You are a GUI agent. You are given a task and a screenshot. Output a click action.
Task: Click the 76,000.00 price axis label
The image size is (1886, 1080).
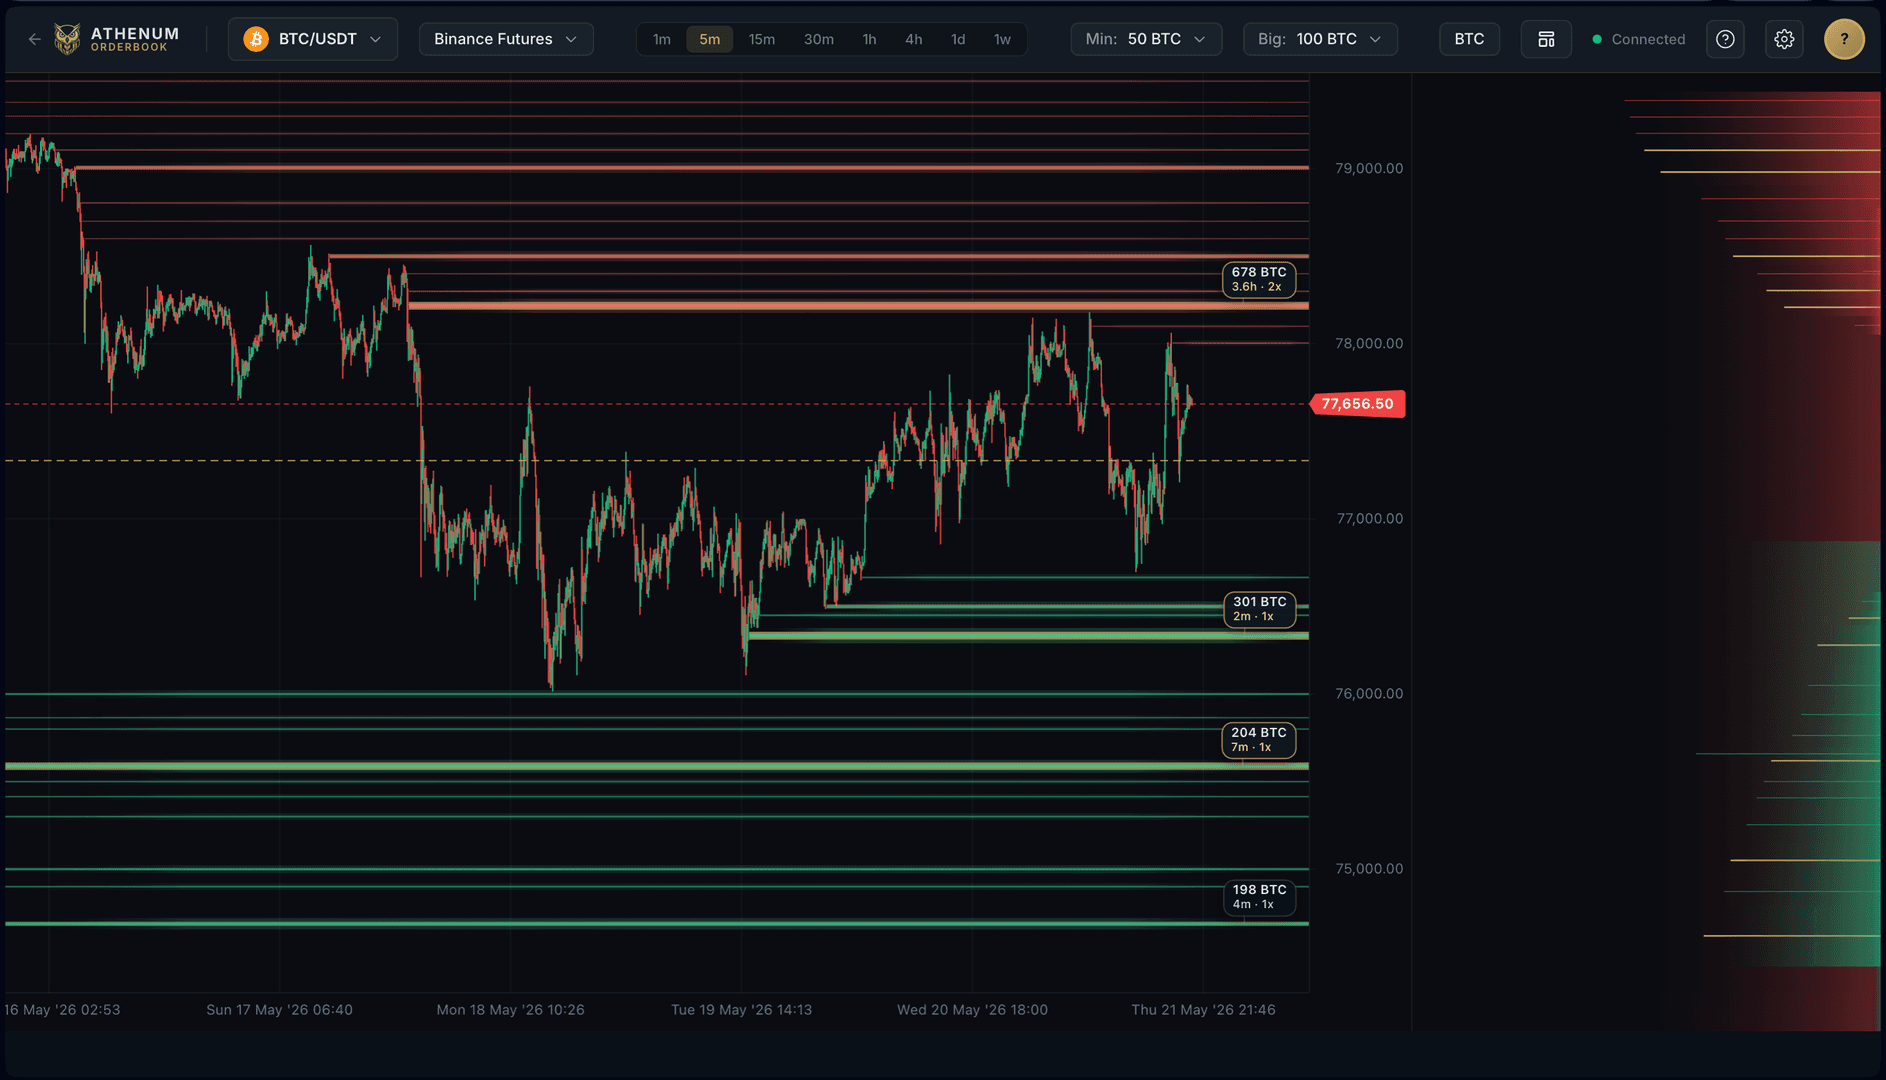click(1369, 693)
